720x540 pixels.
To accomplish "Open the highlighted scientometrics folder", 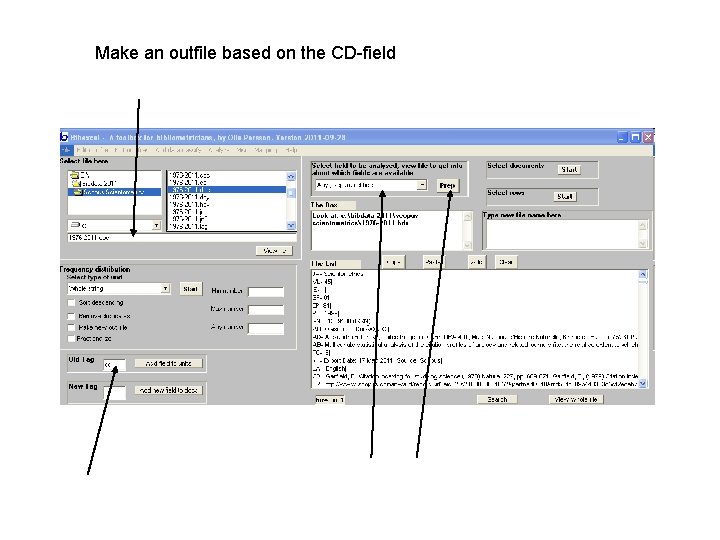I will click(113, 192).
